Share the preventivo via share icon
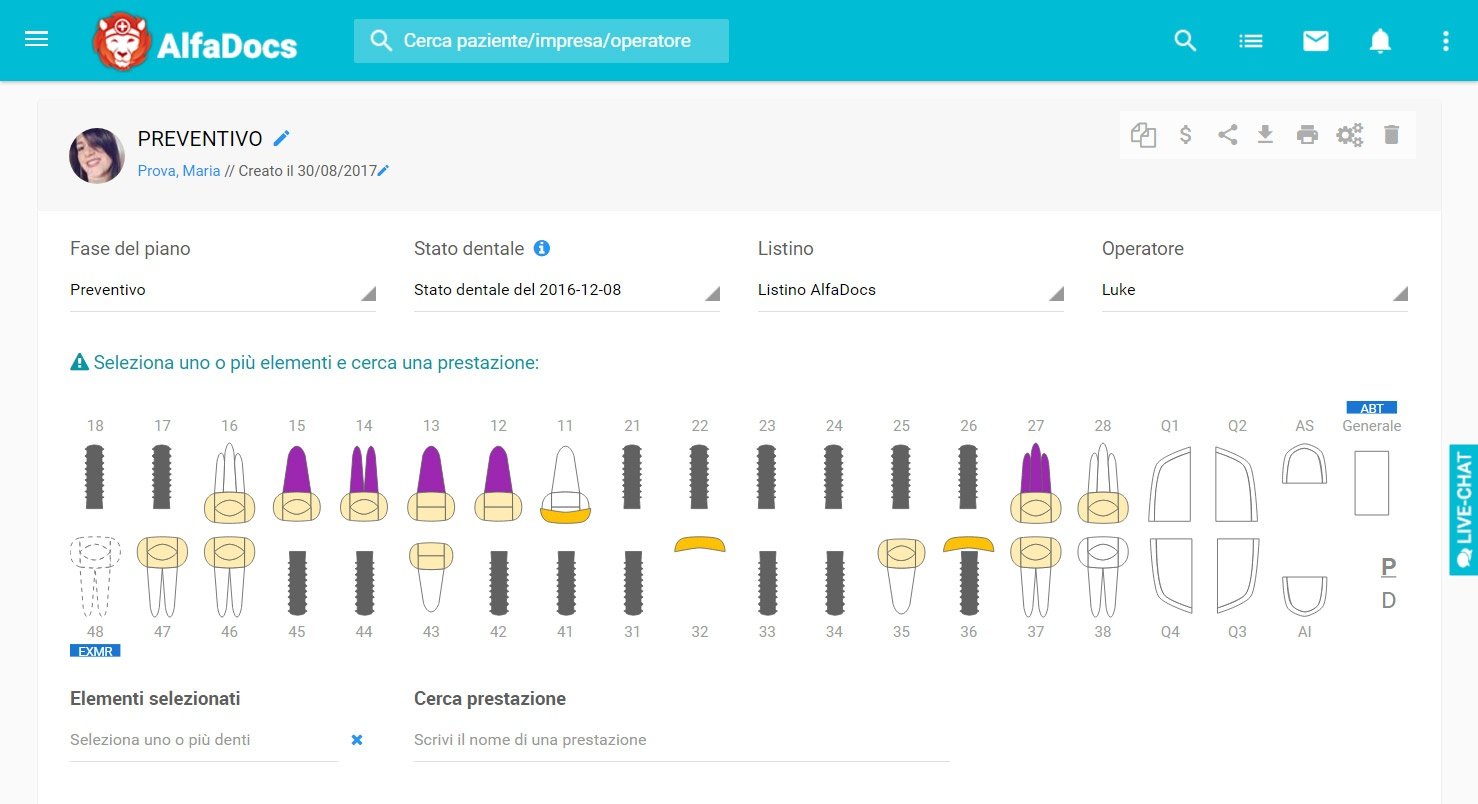Screen dimensions: 1478x804 tap(1227, 135)
